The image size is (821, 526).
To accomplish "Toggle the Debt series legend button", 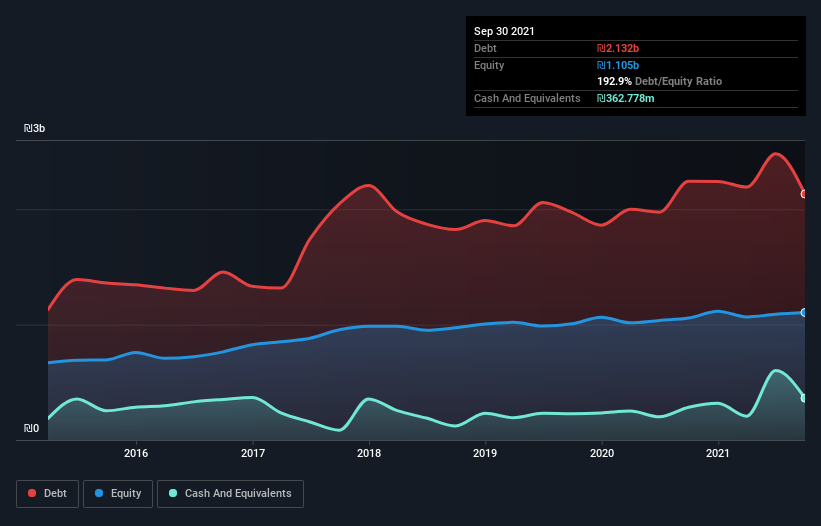I will coord(47,494).
